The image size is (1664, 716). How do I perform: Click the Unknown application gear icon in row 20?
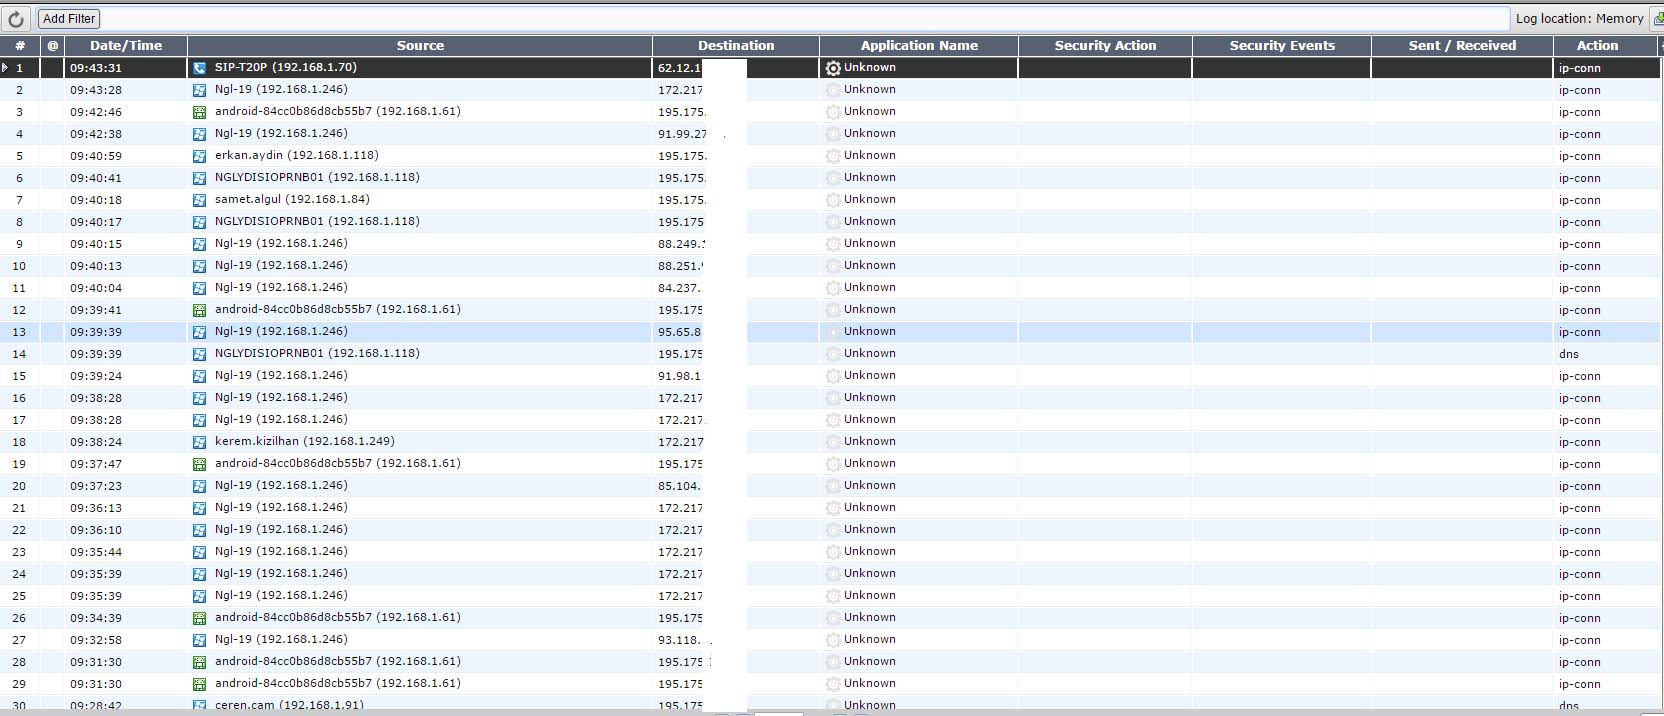[x=833, y=486]
